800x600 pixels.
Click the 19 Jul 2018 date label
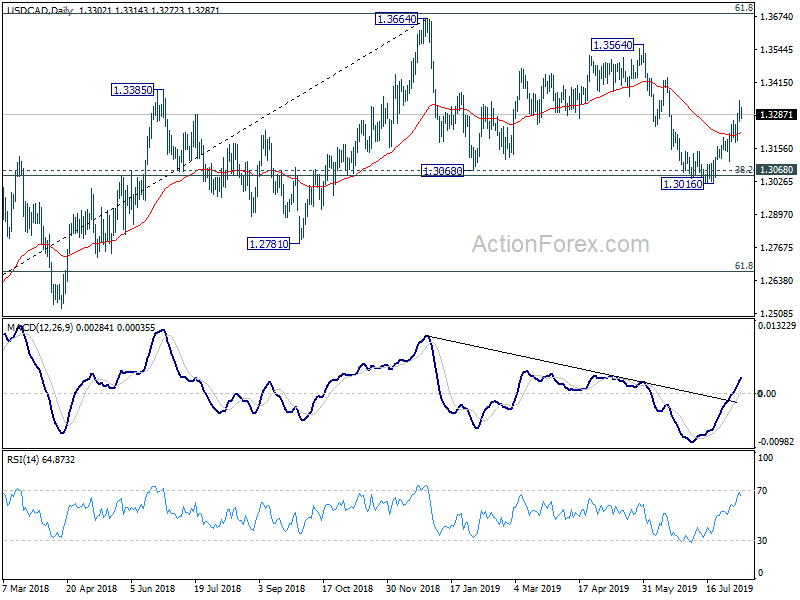pos(217,588)
